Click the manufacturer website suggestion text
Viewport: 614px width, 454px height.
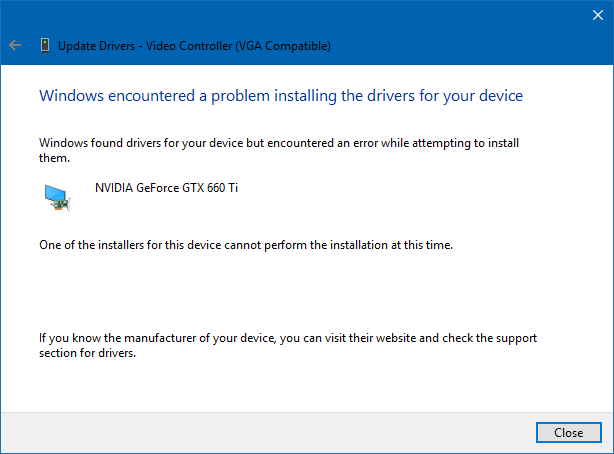(288, 338)
